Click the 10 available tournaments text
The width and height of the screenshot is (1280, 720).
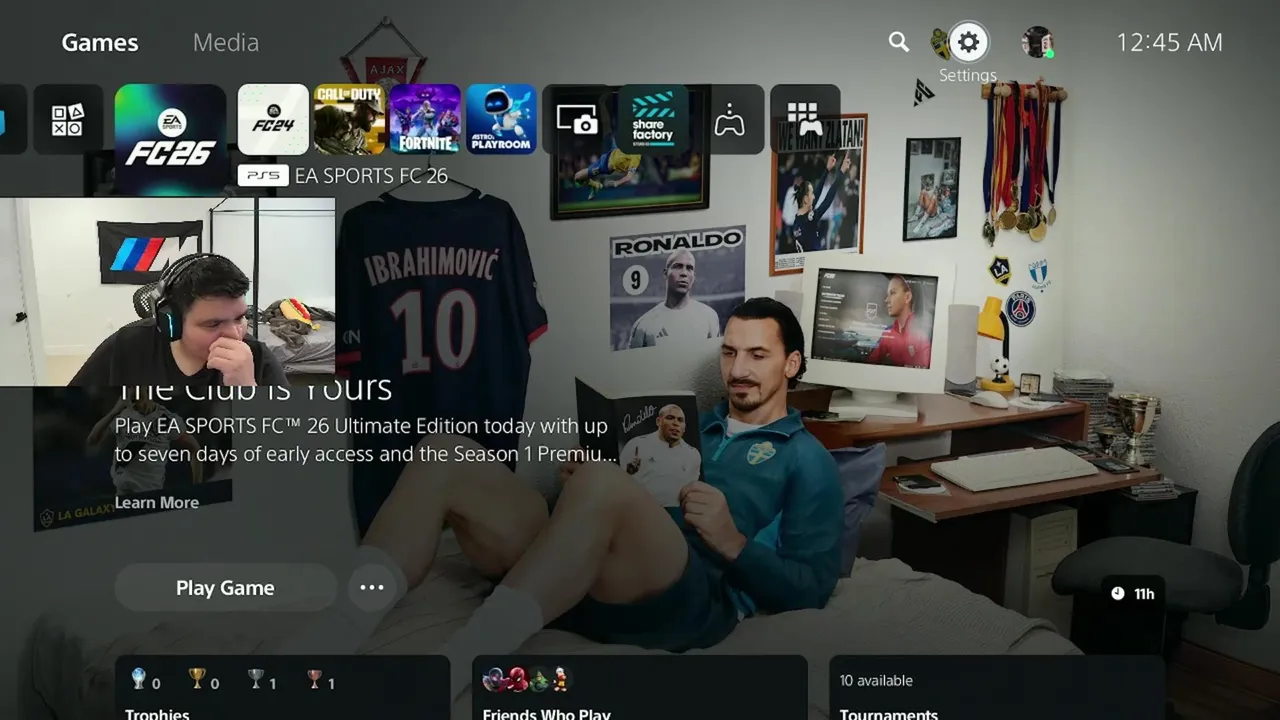pos(876,680)
